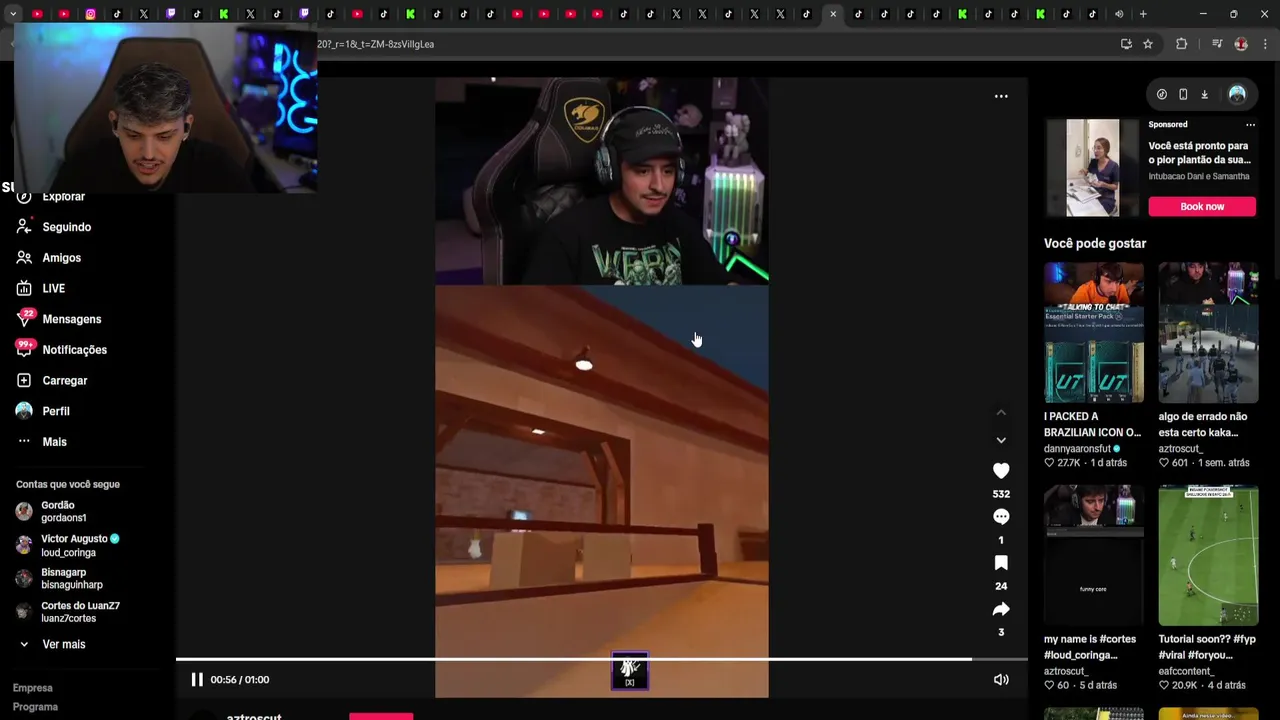Go to the next video with down arrow
This screenshot has height=720, width=1280.
(1001, 440)
